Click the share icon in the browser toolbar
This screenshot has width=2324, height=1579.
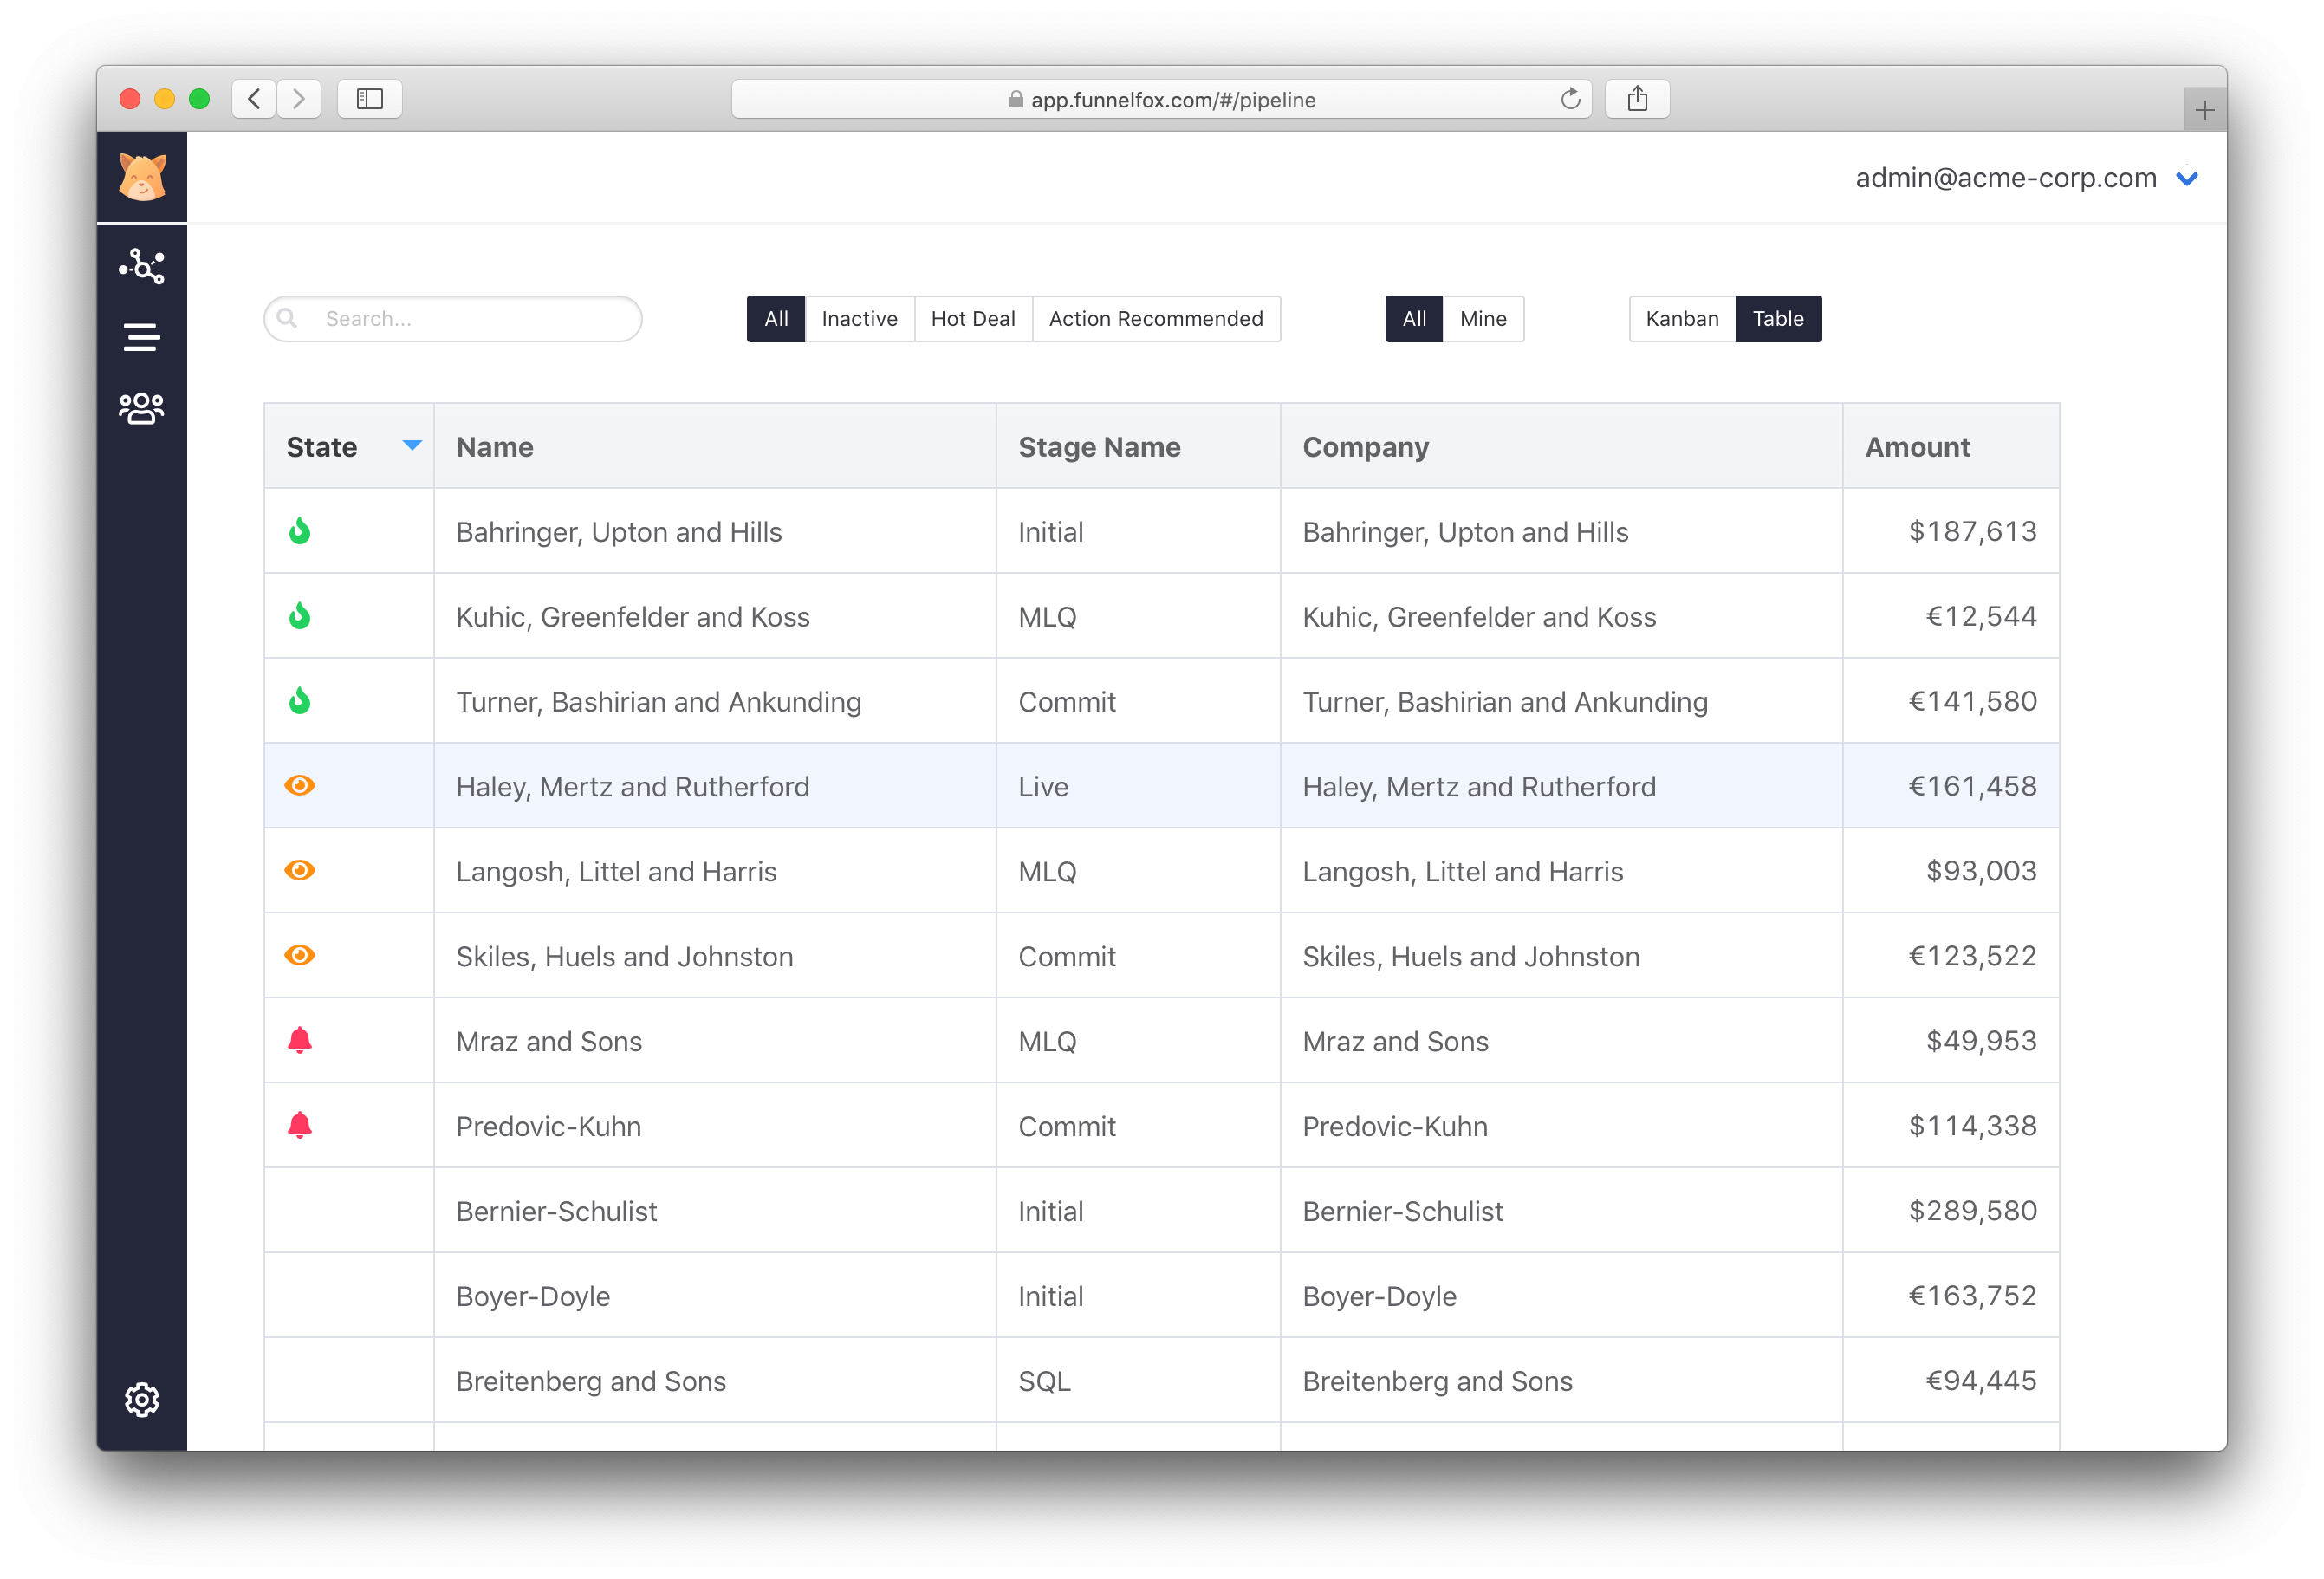1636,98
